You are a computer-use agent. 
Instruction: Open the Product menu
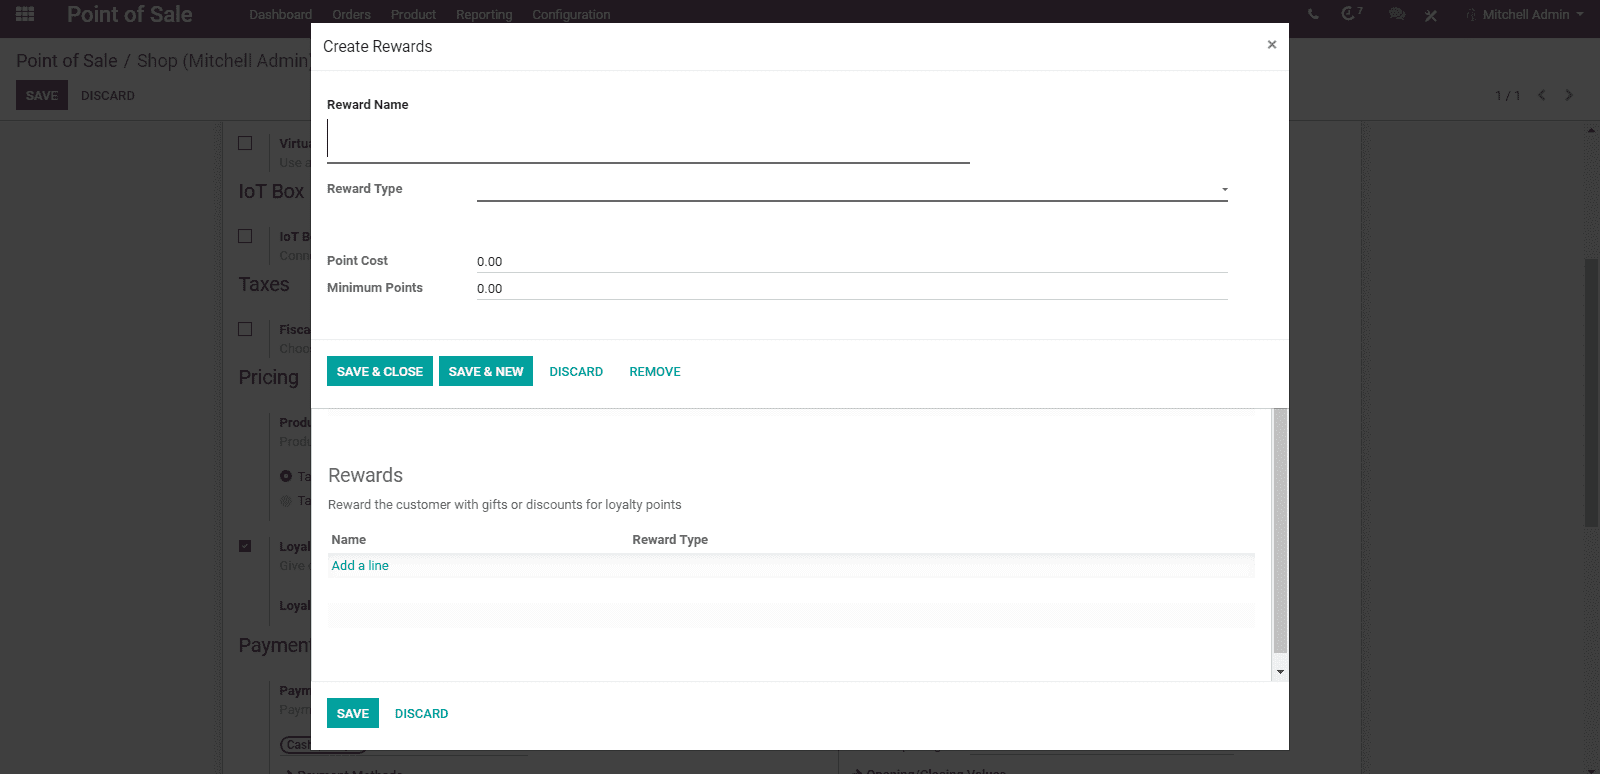pyautogui.click(x=413, y=14)
